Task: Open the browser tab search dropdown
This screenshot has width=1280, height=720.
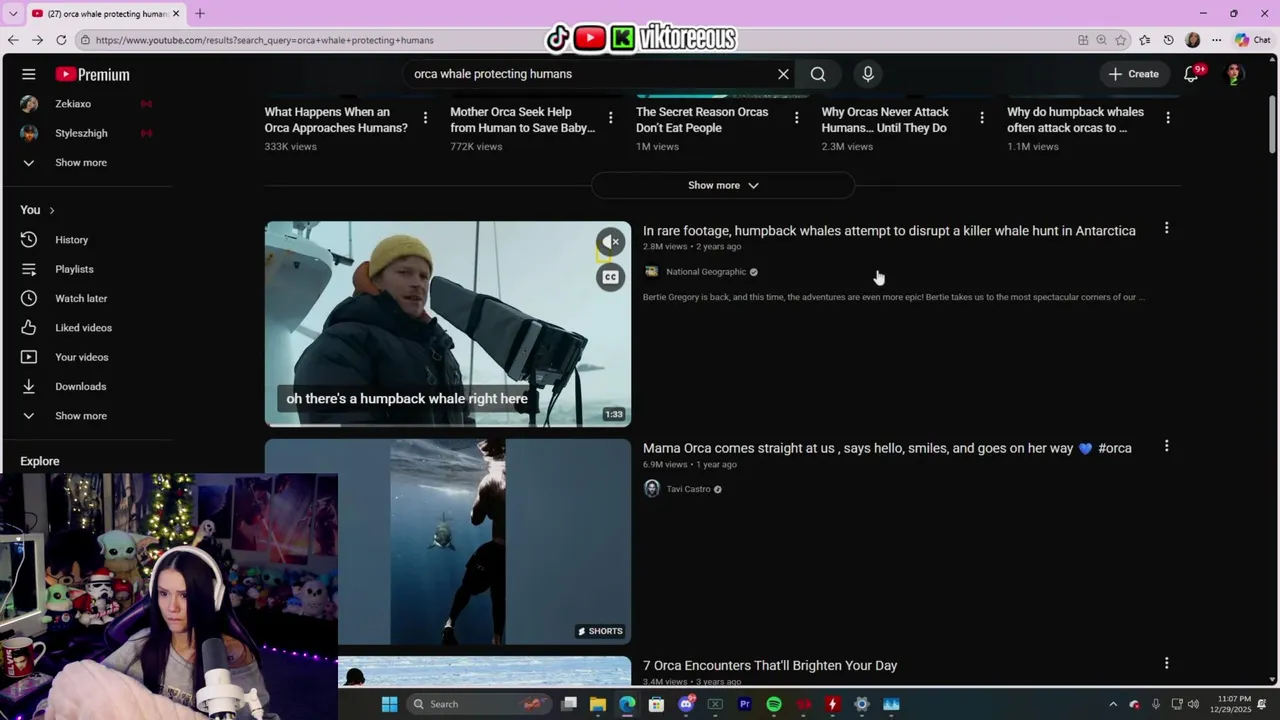Action: pyautogui.click(x=12, y=13)
